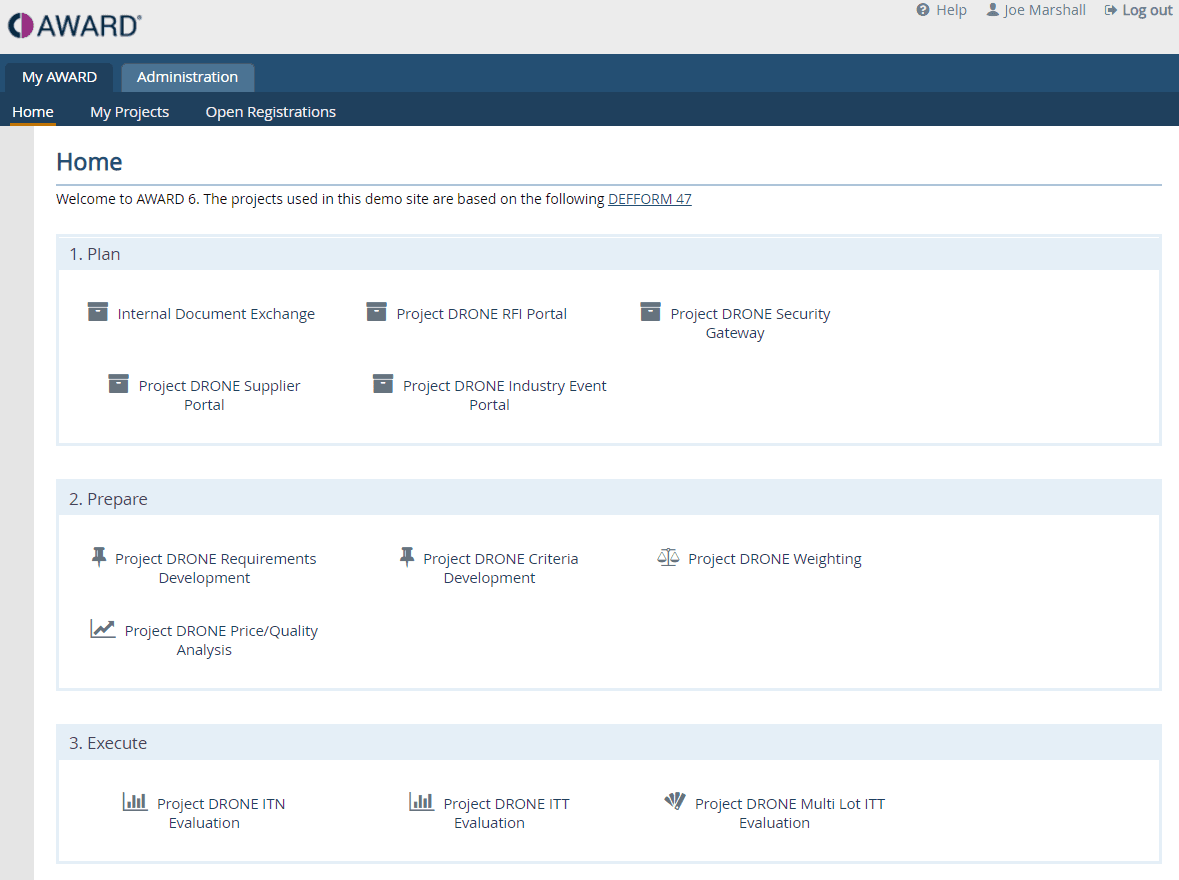Click the balance scales icon for DRONE Weighting

[x=667, y=557]
